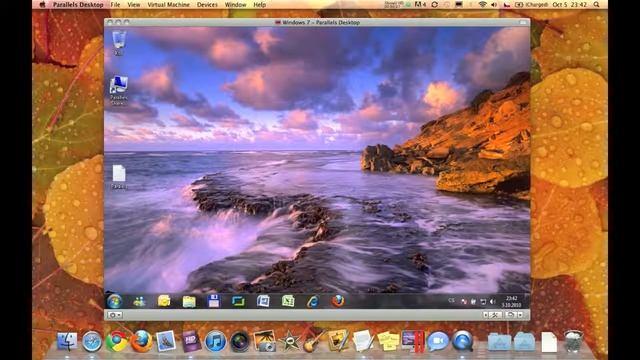The height and width of the screenshot is (360, 640).
Task: Click the keyboard language flag icon
Action: [507, 5]
